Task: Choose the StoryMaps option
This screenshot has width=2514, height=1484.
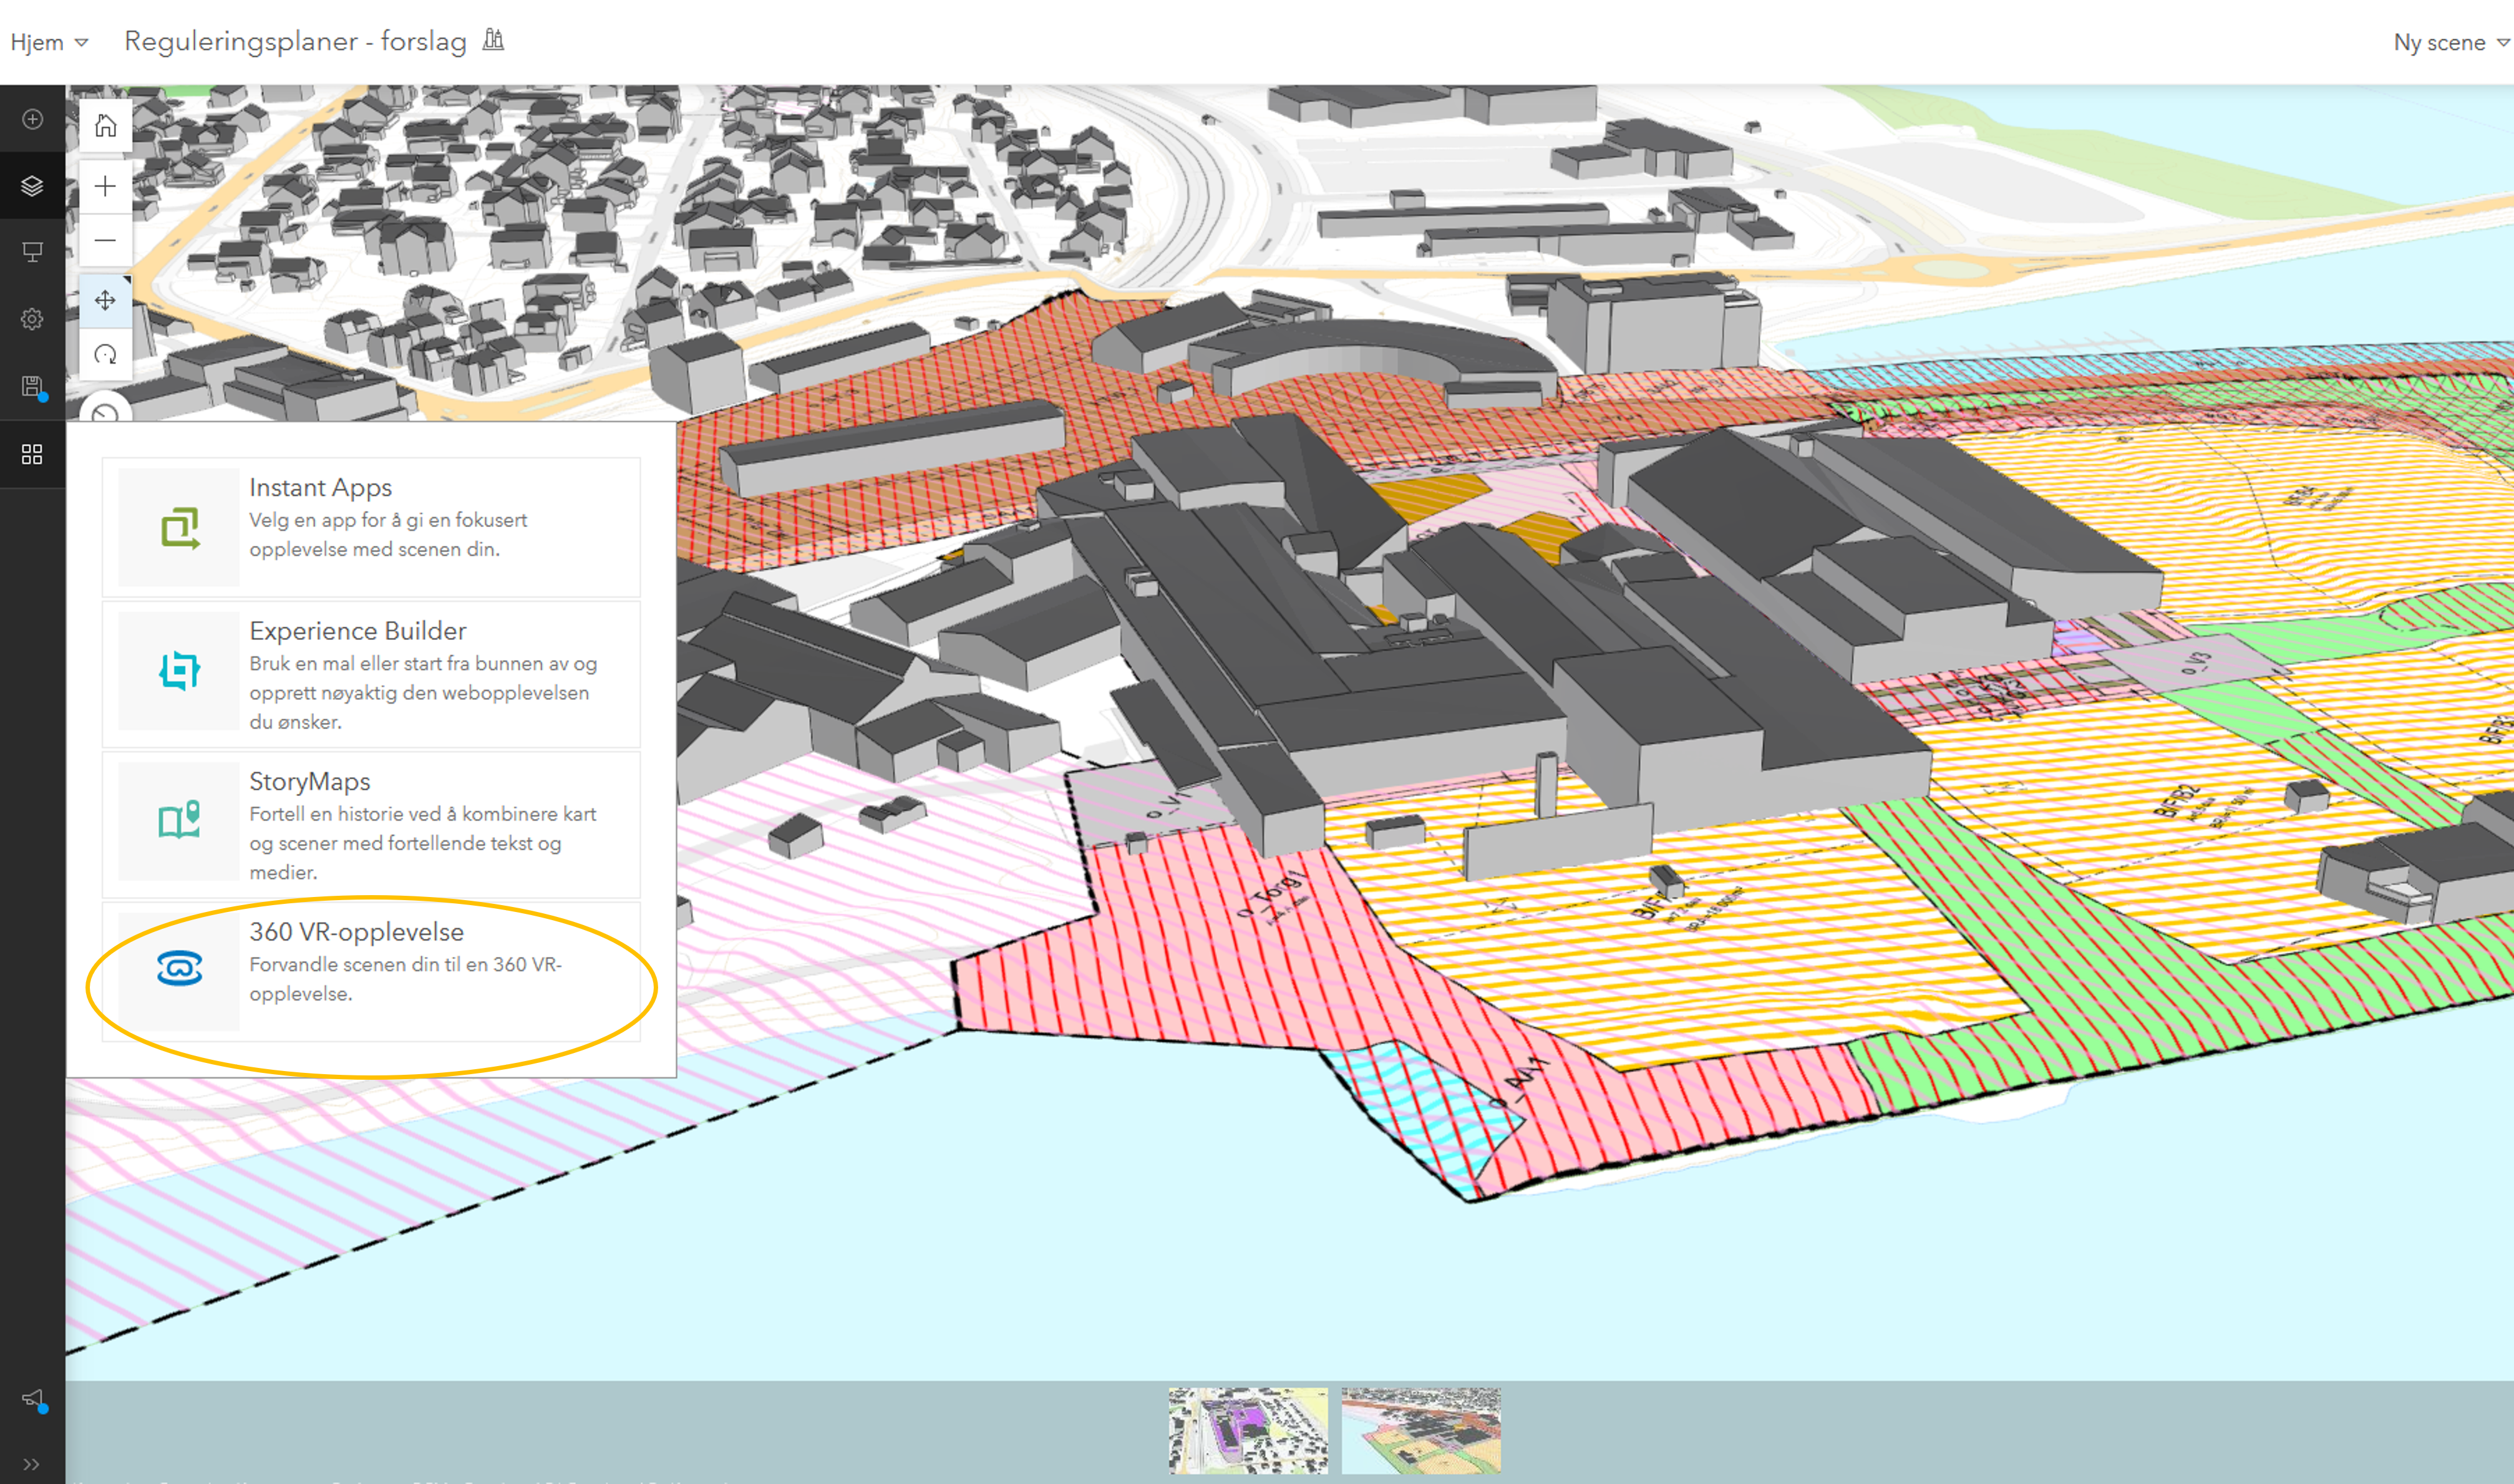Action: tap(371, 824)
